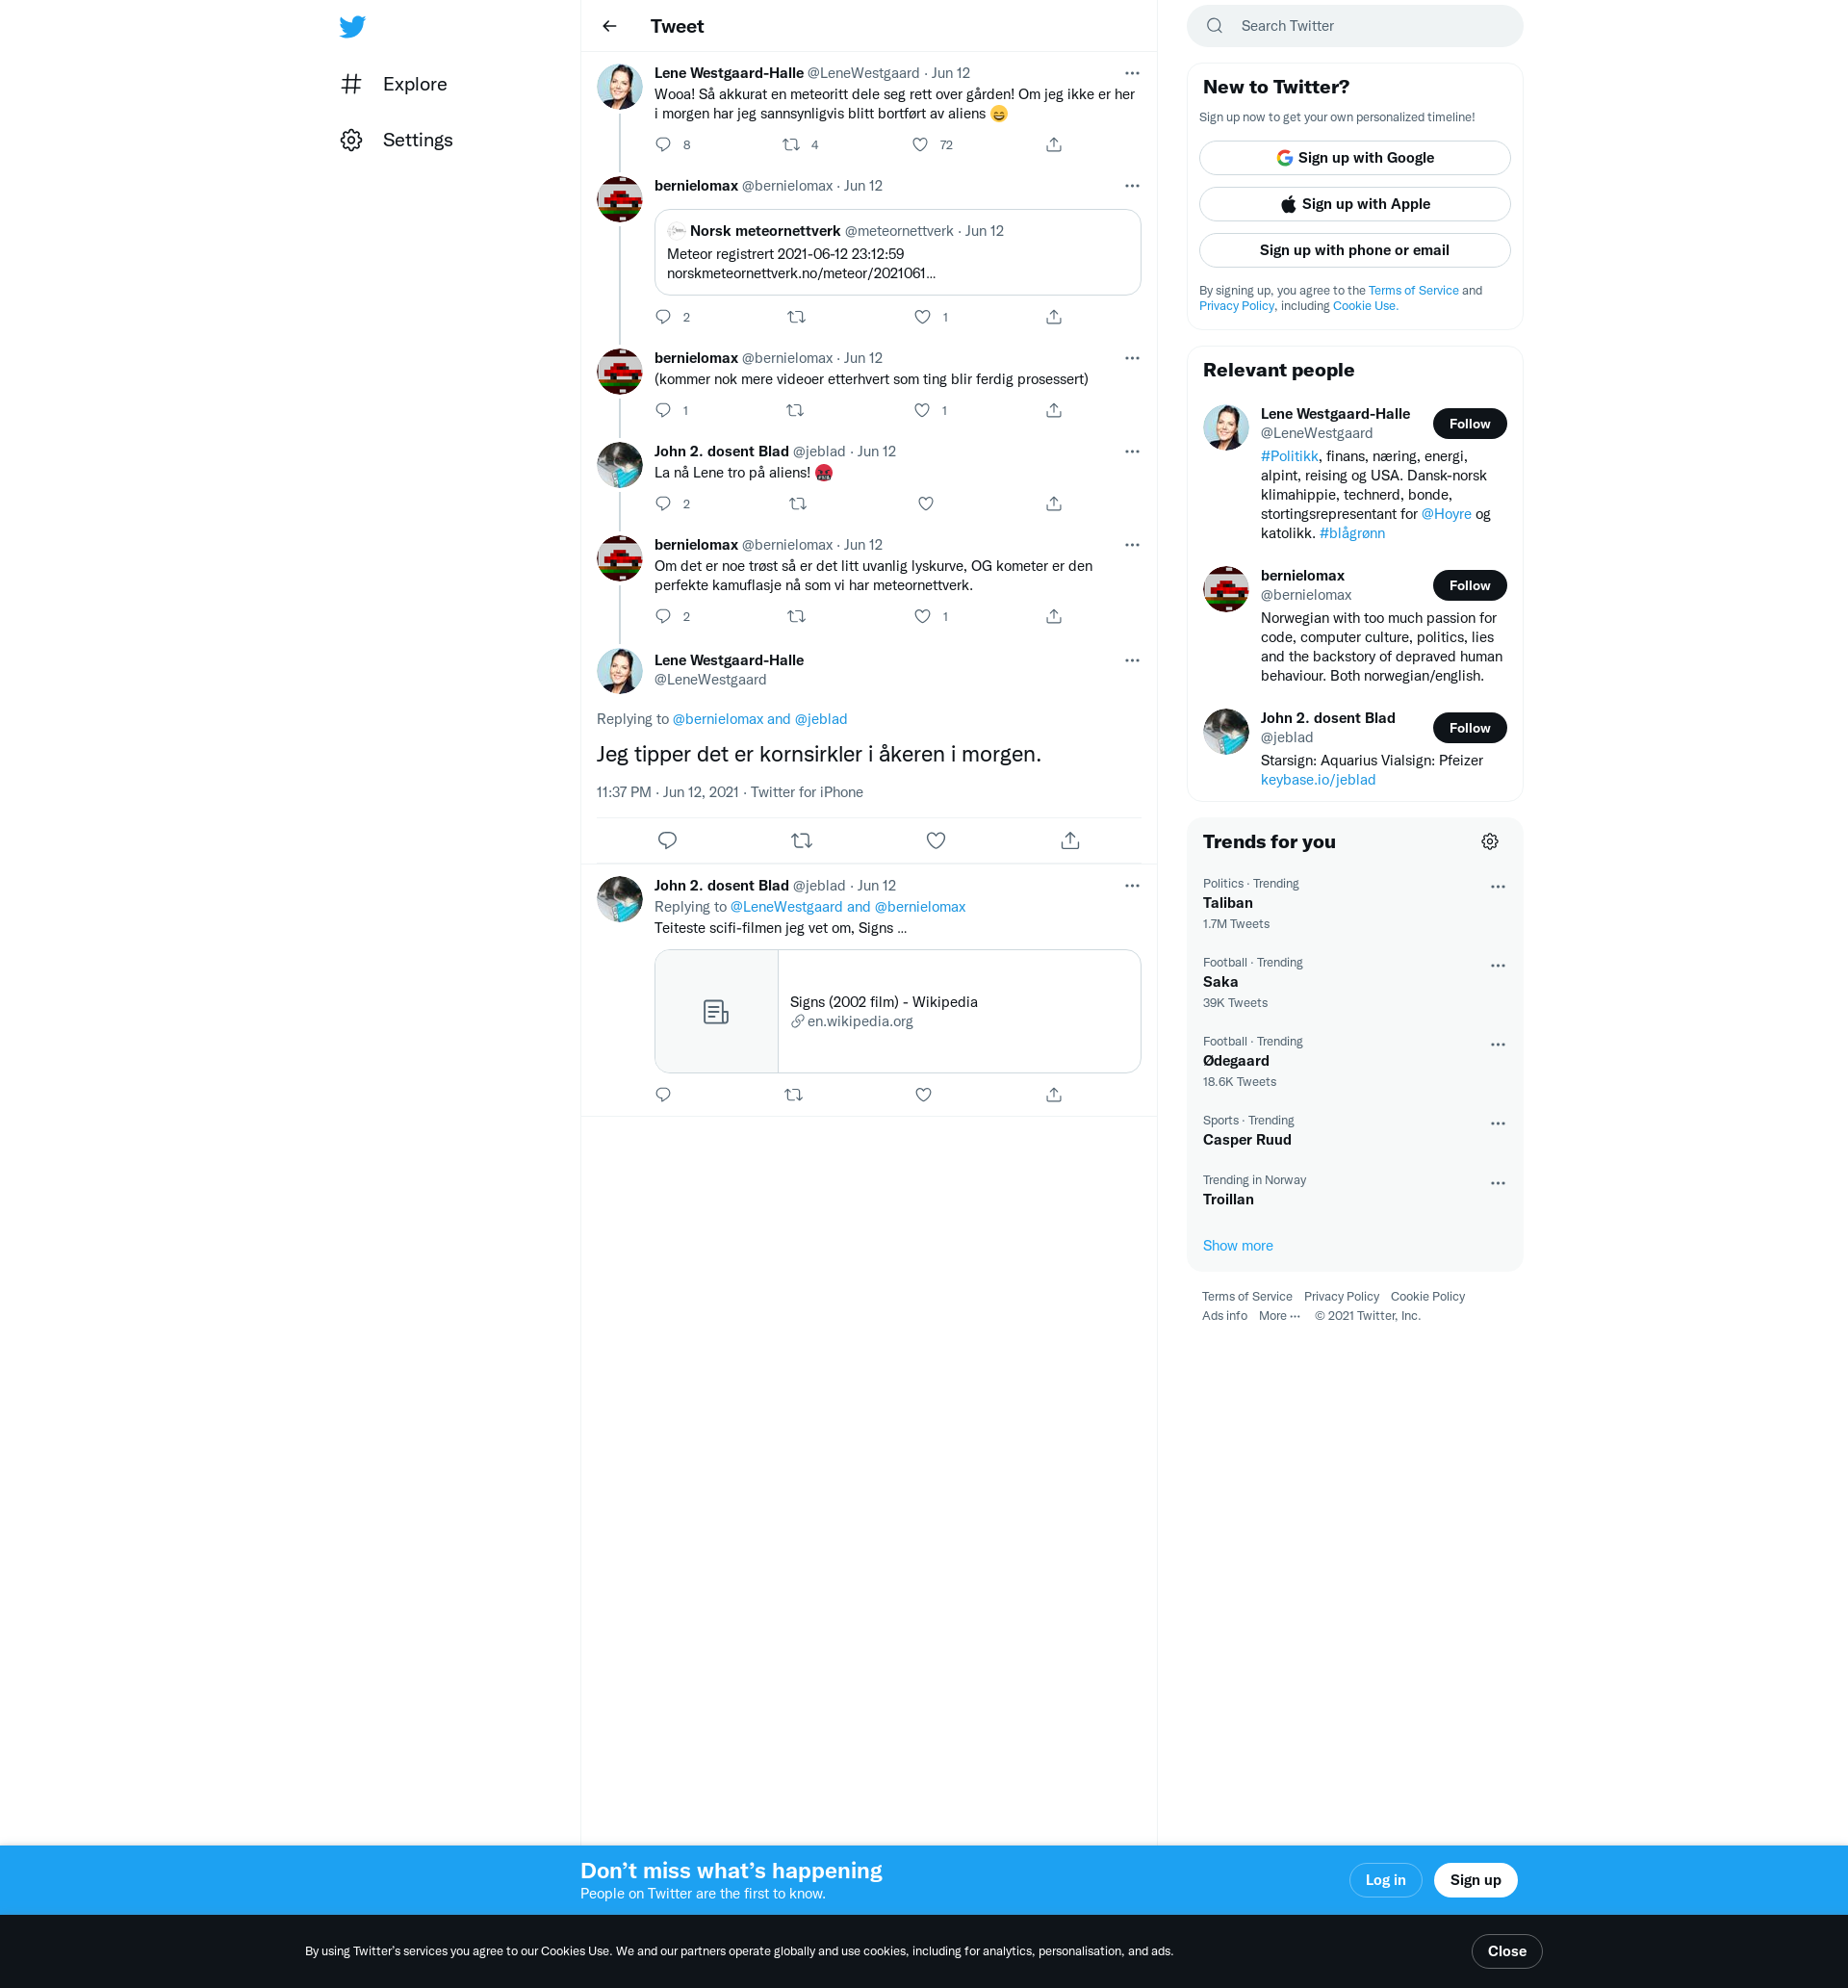Retweet the 'Teiteste scifi-filmen' tweet
This screenshot has height=1988, width=1848.
(x=794, y=1095)
